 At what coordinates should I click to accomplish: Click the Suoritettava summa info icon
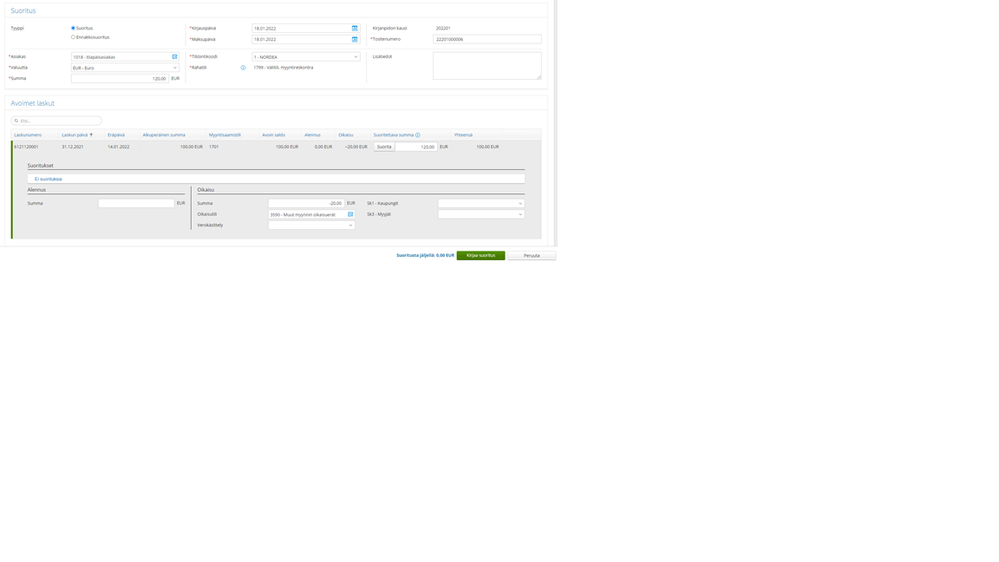[x=418, y=135]
